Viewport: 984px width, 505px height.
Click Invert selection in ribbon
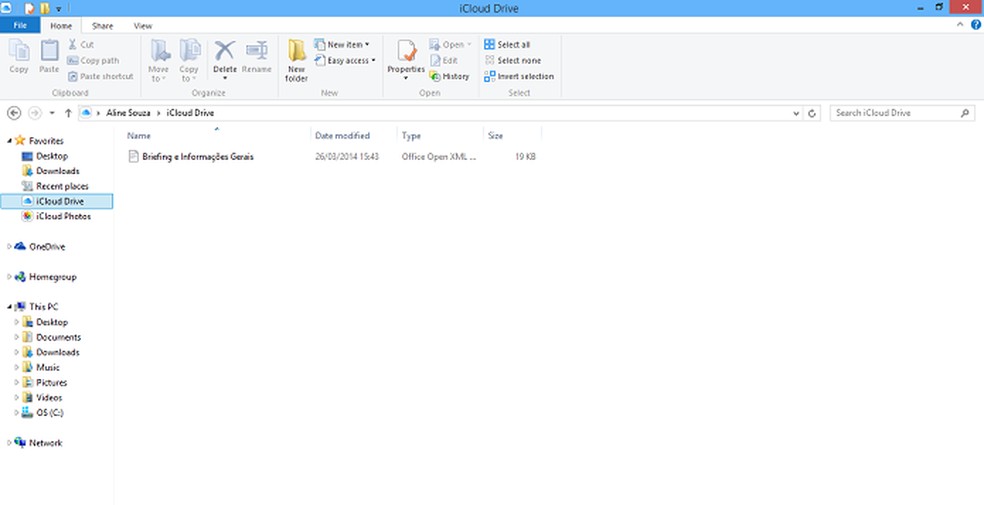518,76
